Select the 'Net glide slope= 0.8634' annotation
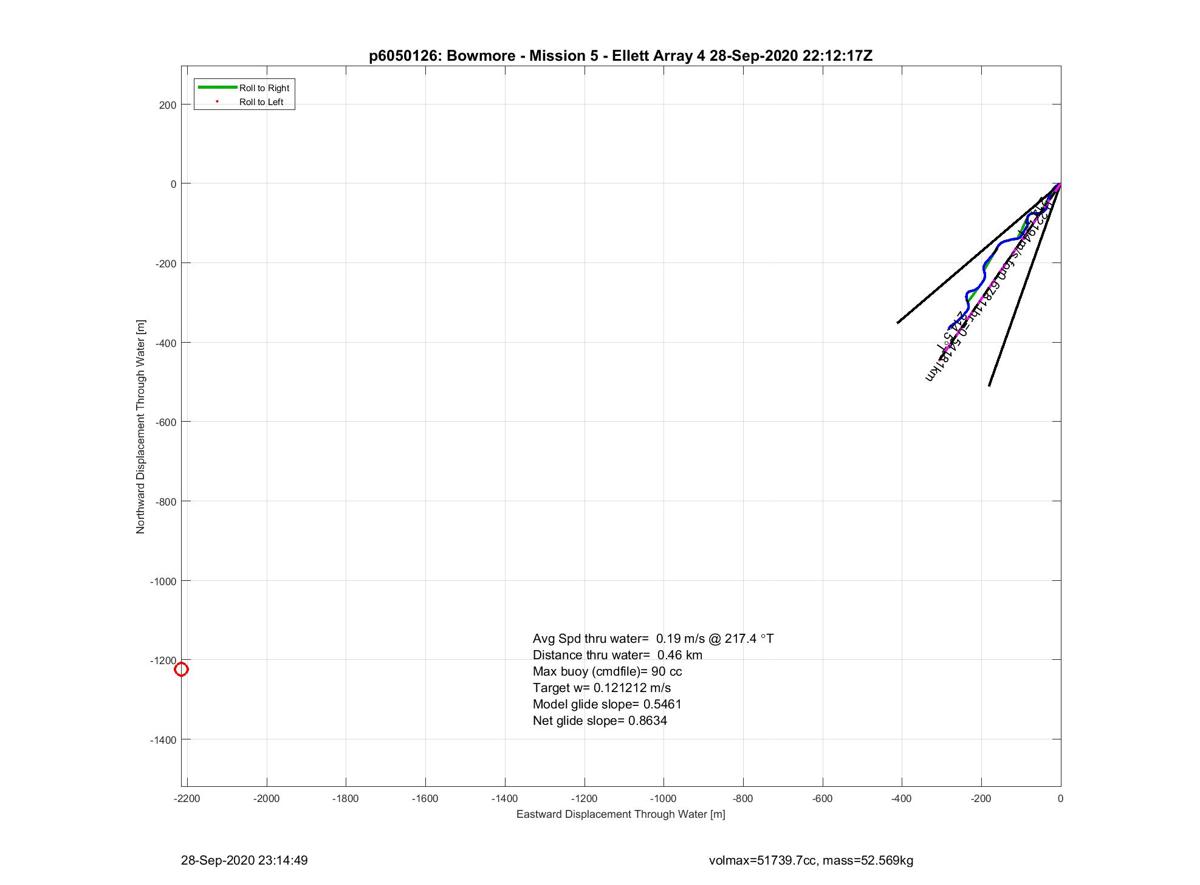Image resolution: width=1200 pixels, height=885 pixels. [600, 720]
